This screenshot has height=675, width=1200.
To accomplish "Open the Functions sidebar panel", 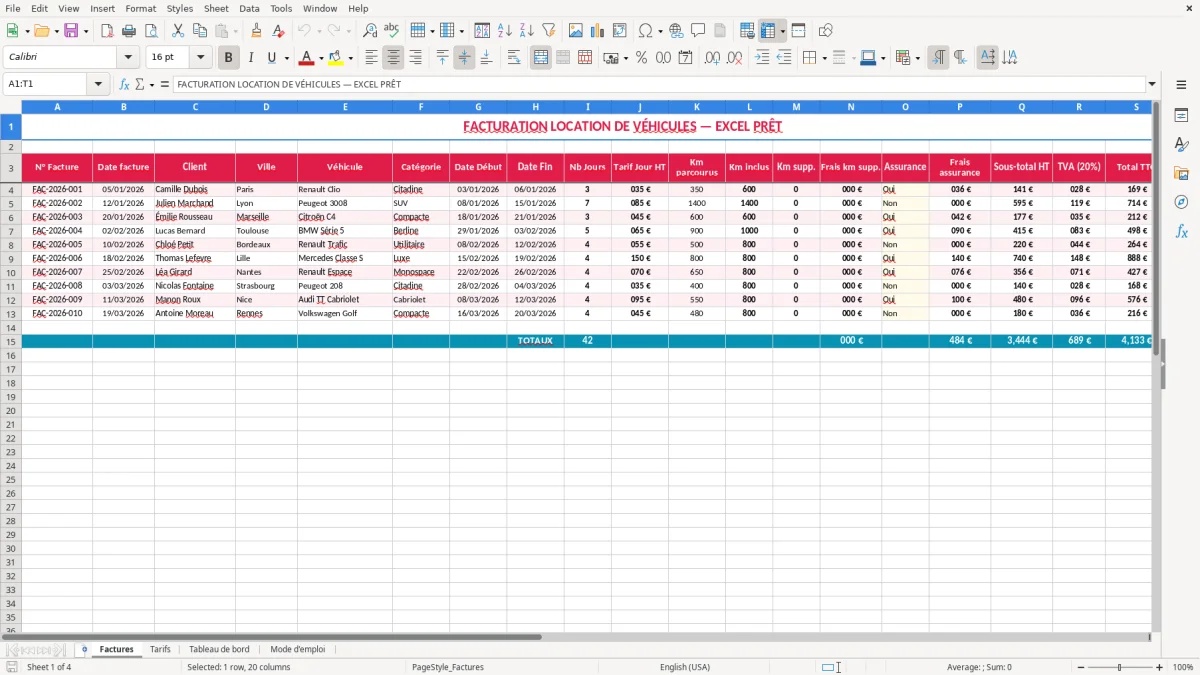I will (x=1181, y=231).
